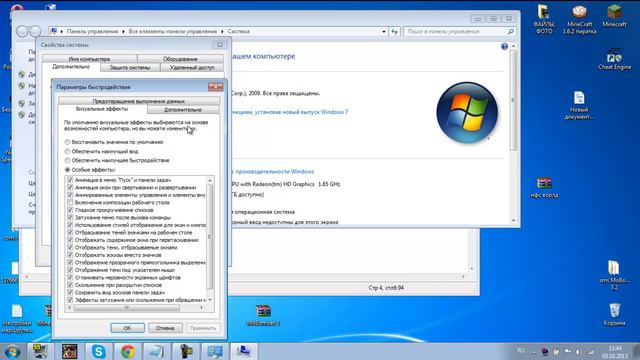Toggle Сглаживать неровности экранных шрифтов
The width and height of the screenshot is (640, 360).
pos(70,278)
